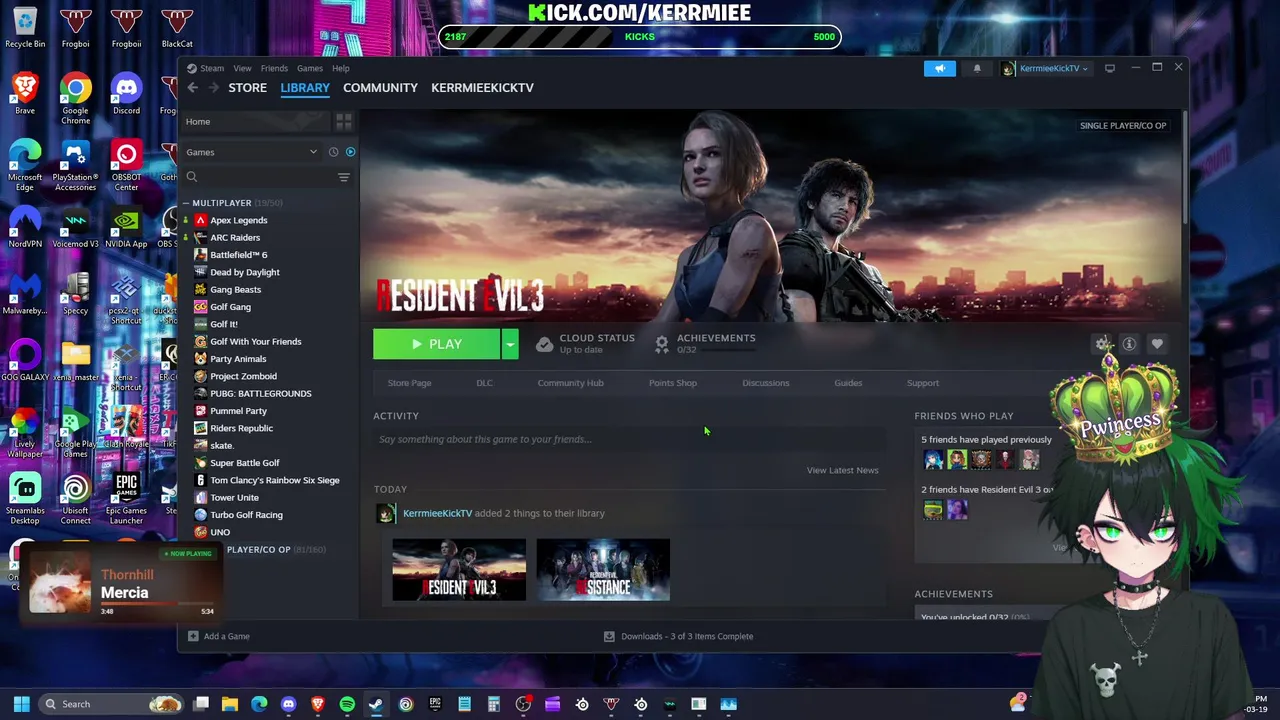Open the Community Hub link
Viewport: 1280px width, 720px height.
tap(570, 383)
